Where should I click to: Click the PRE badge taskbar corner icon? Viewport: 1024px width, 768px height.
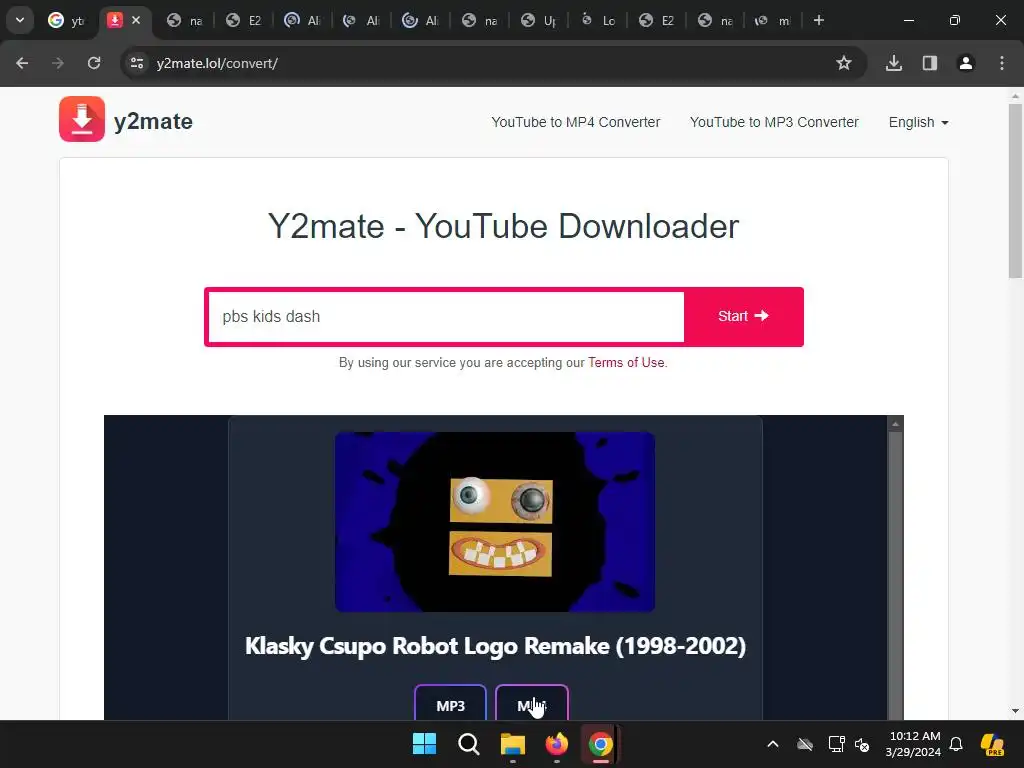tap(993, 744)
